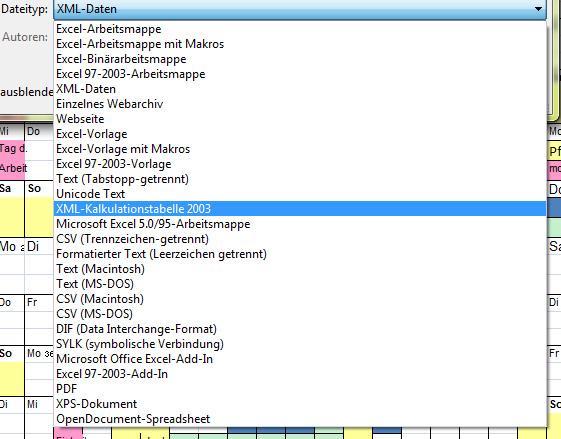Image resolution: width=561 pixels, height=439 pixels.
Task: Select OpenDocument-Spreadsheet format
Action: click(x=300, y=419)
